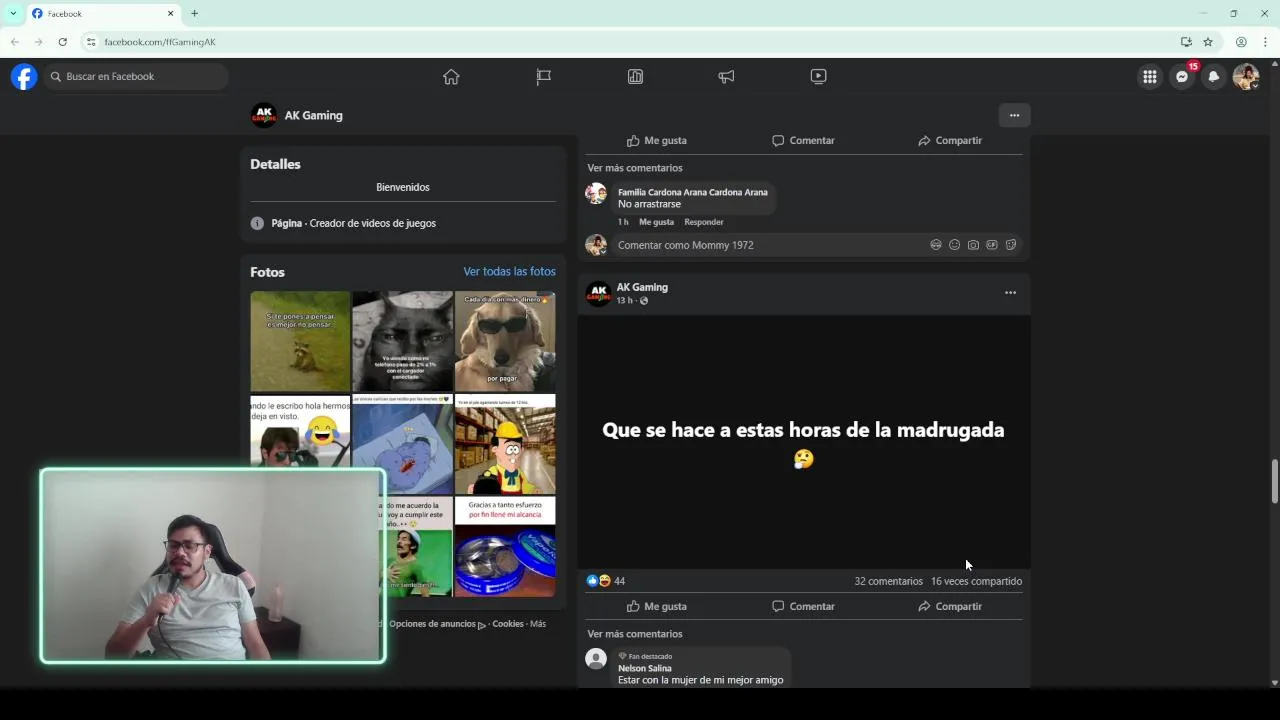Go back with the browser back arrow
Image resolution: width=1280 pixels, height=720 pixels.
(14, 42)
